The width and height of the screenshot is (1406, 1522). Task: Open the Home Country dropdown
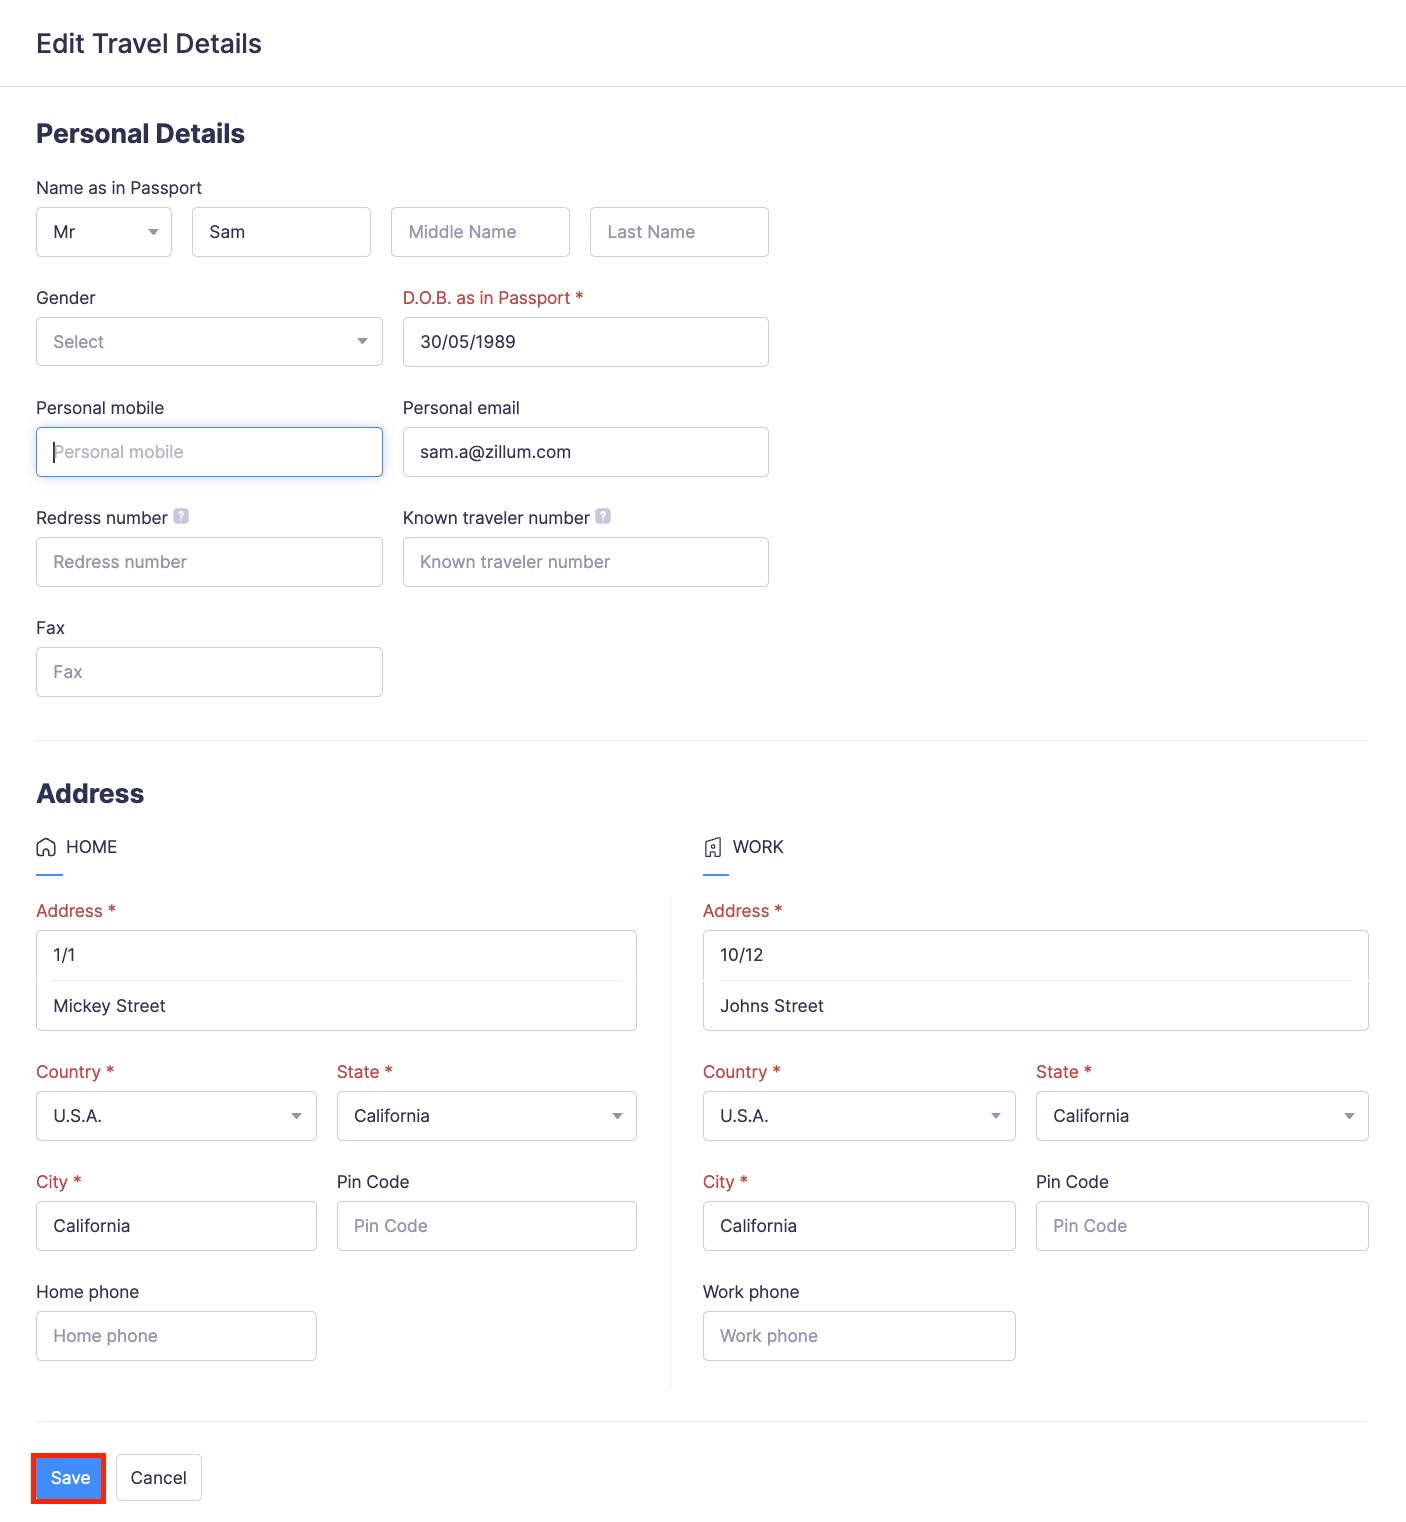click(x=176, y=1116)
